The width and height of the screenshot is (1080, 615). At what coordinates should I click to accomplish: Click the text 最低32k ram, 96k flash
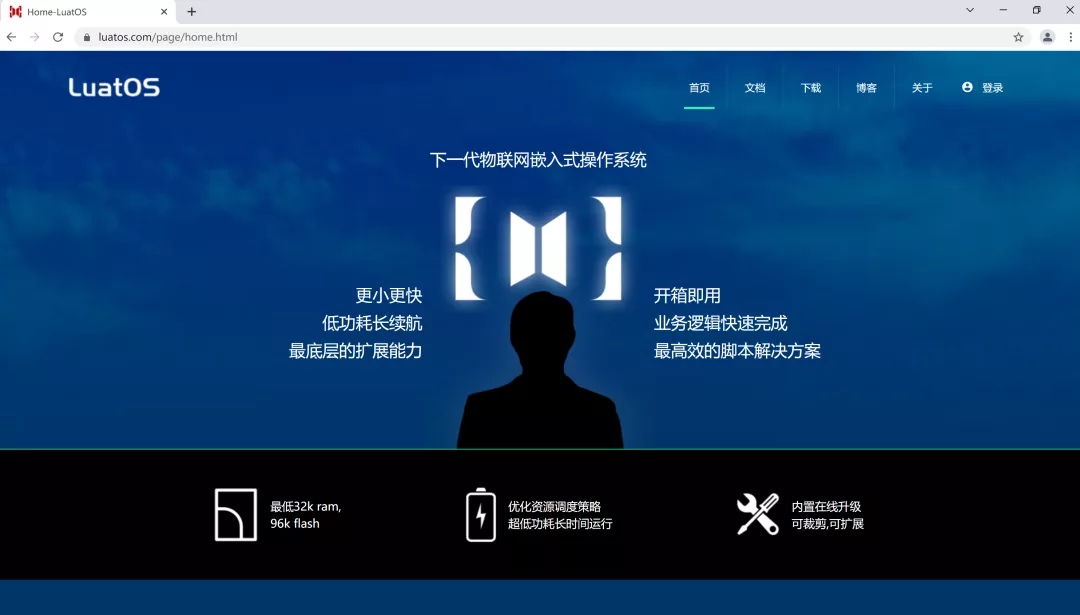tap(306, 514)
